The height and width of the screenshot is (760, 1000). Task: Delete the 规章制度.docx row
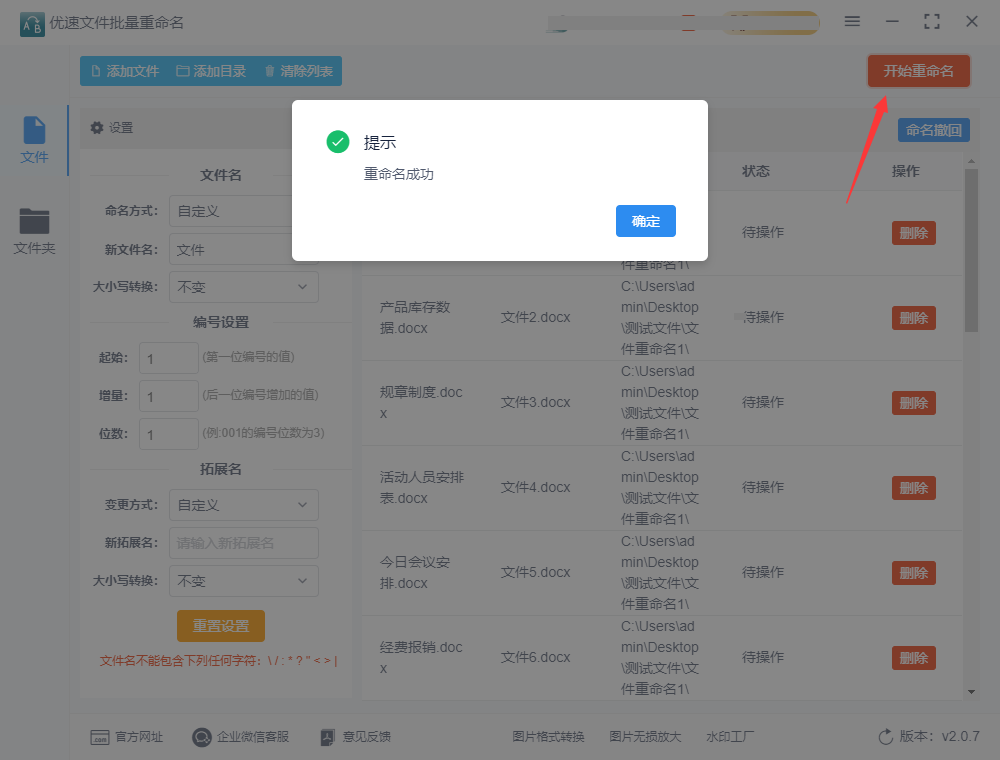913,403
